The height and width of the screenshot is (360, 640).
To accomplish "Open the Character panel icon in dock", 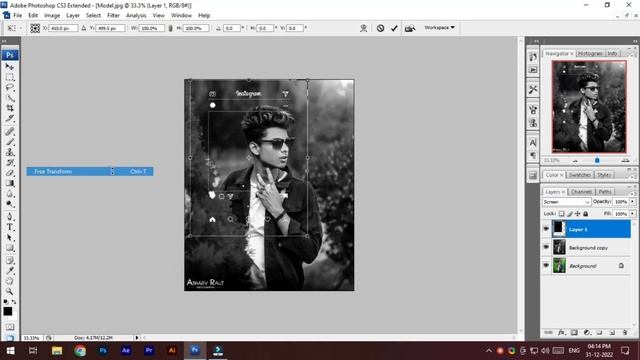I will point(533,143).
